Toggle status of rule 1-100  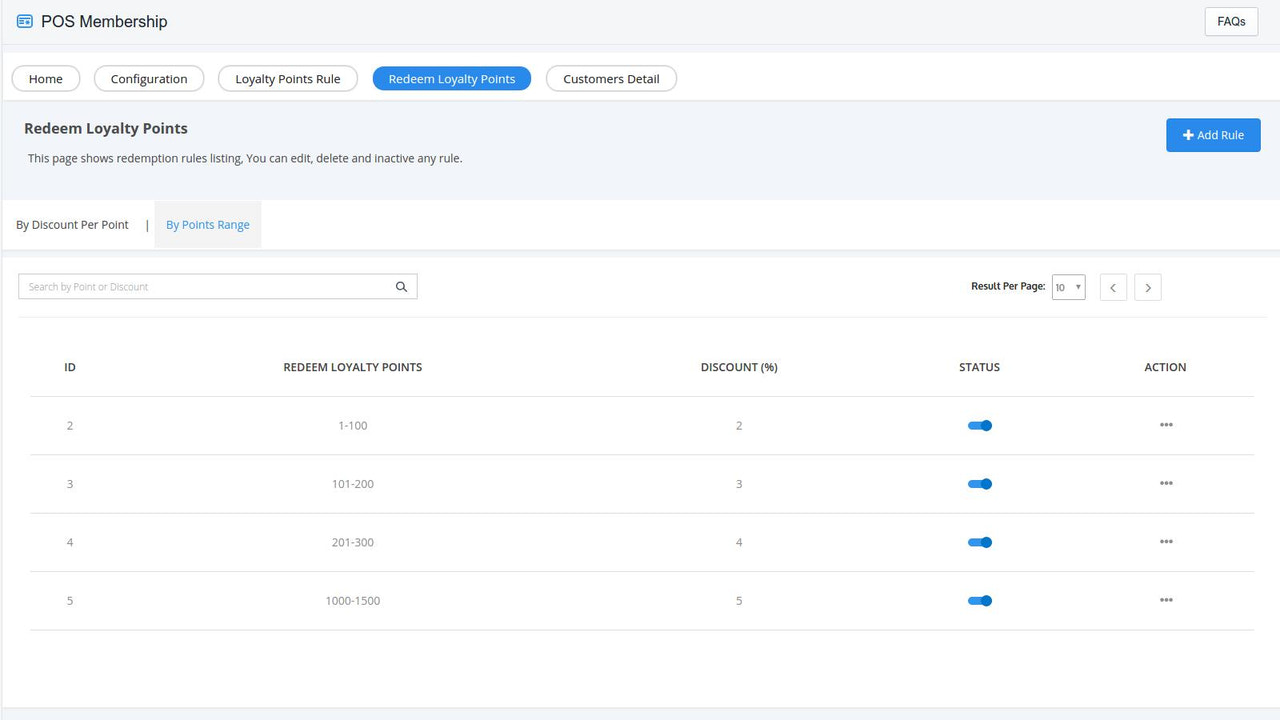(980, 425)
